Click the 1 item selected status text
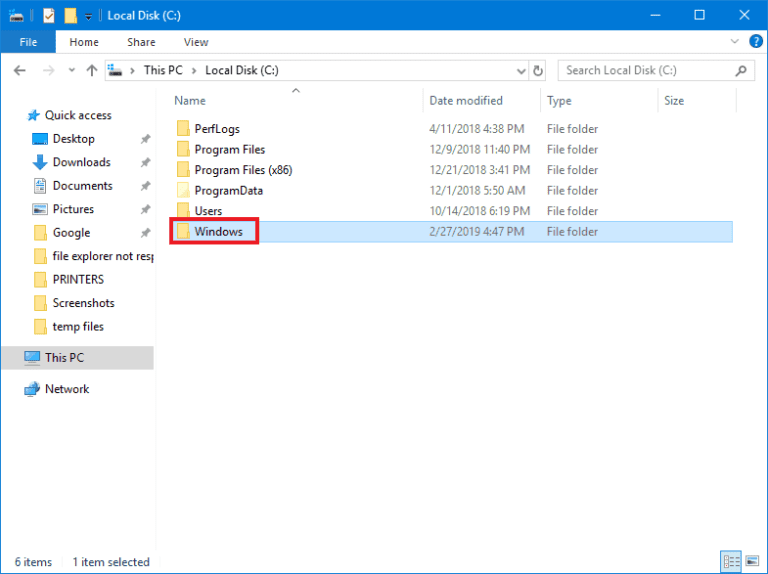The width and height of the screenshot is (768, 574). 111,562
